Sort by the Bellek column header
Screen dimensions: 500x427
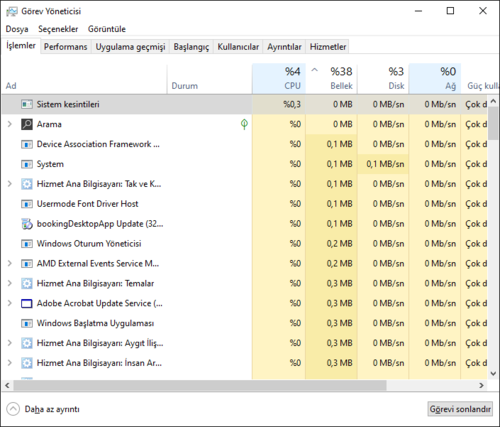(x=332, y=79)
